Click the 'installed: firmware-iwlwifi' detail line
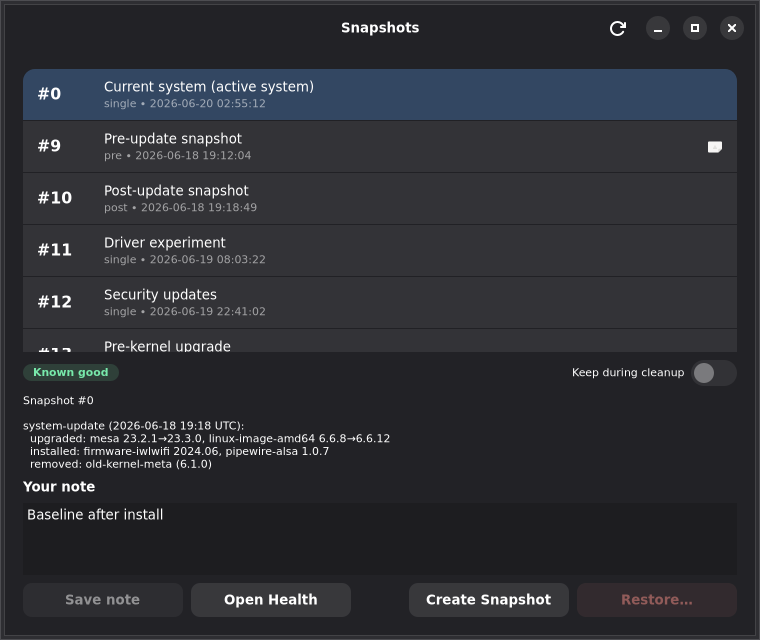The width and height of the screenshot is (760, 640). point(179,451)
